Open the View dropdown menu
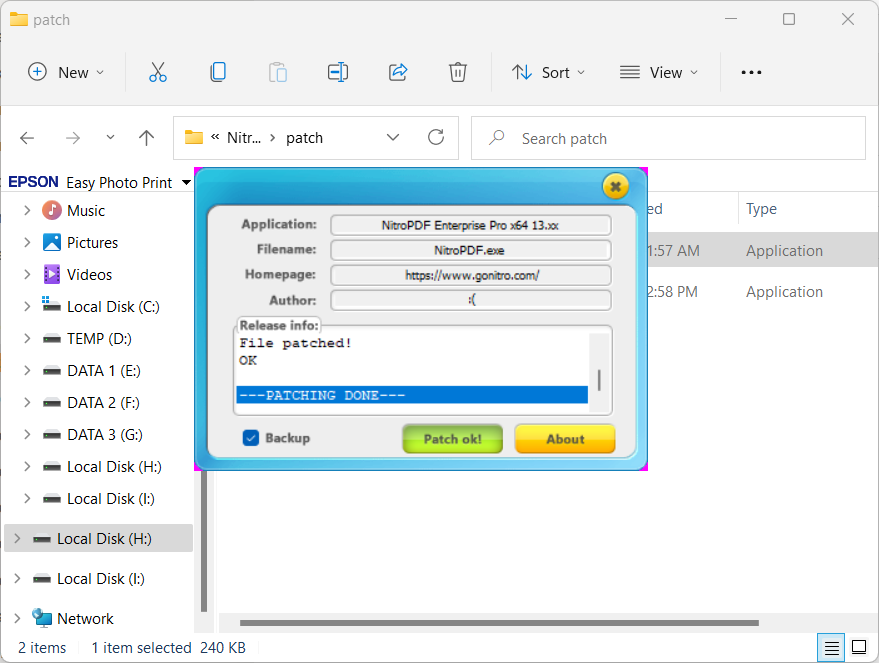Viewport: 879px width, 663px height. coord(659,72)
